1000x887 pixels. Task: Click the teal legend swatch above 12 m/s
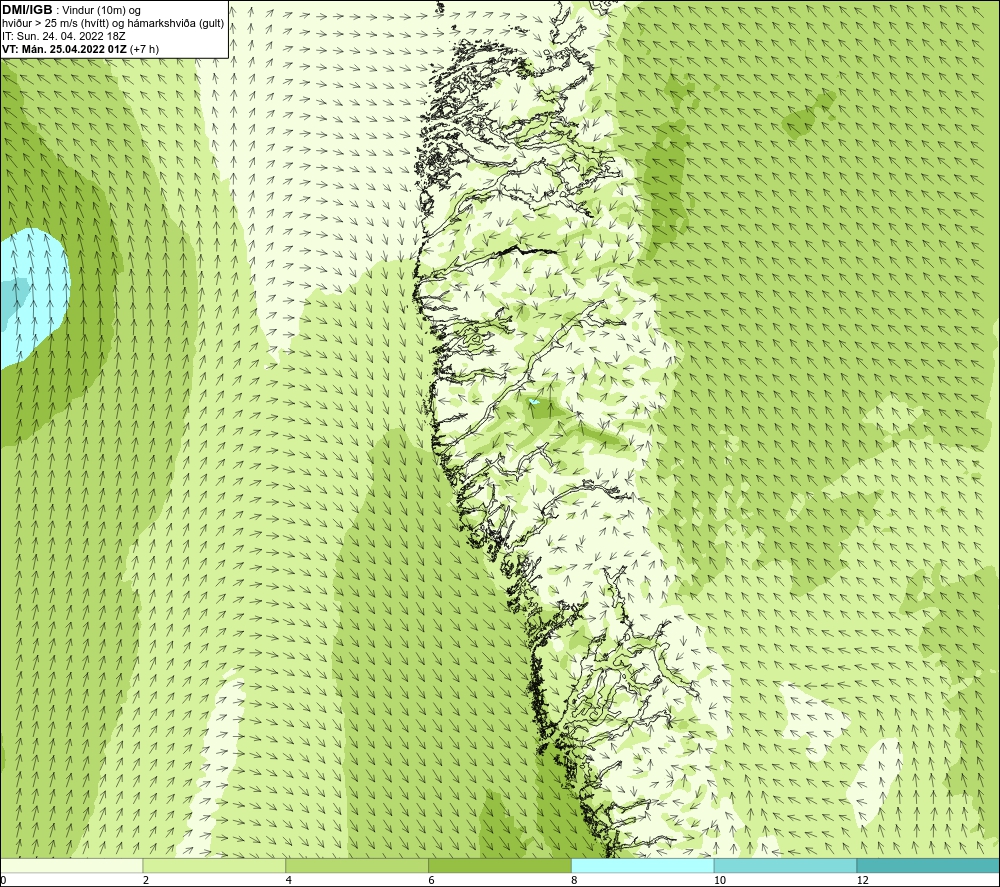click(x=929, y=866)
